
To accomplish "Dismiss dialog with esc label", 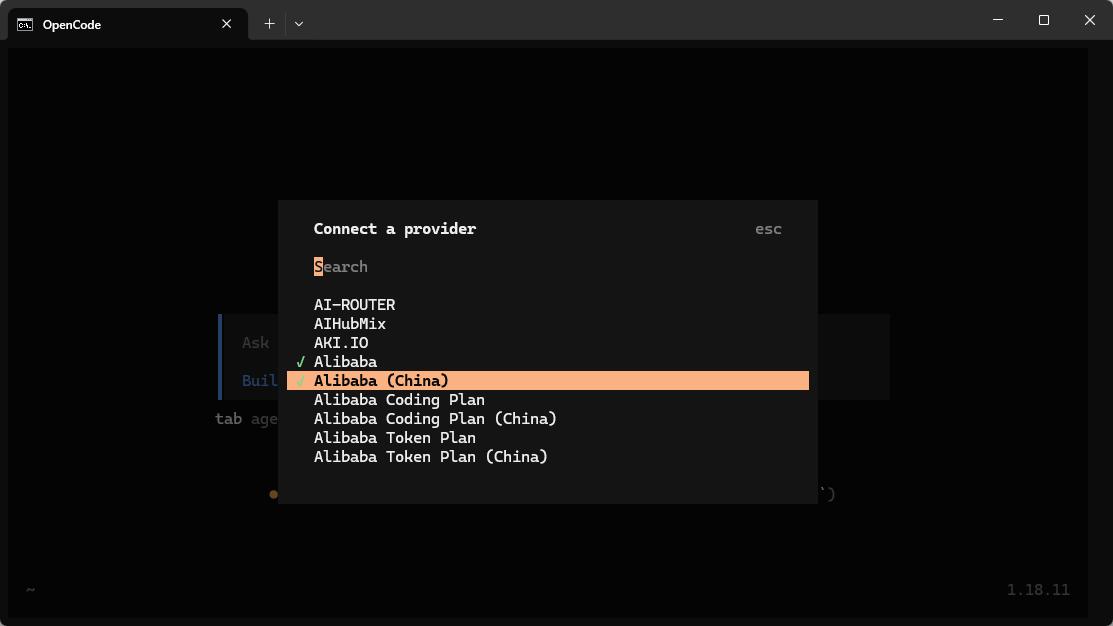I will tap(768, 229).
